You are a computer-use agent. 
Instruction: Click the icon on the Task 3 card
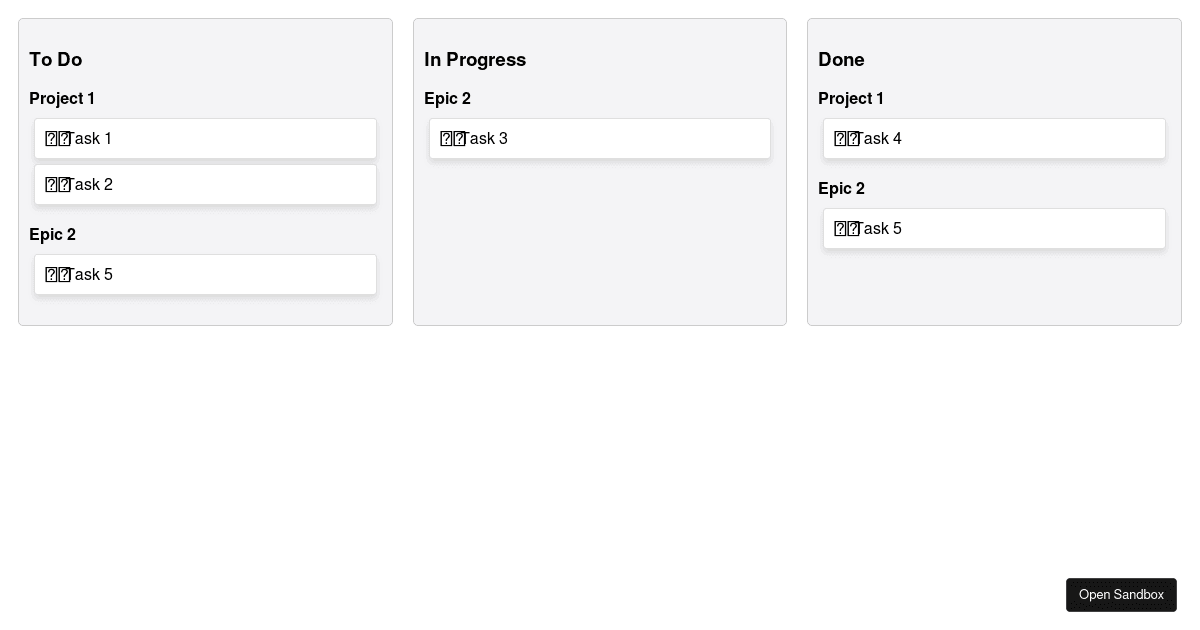click(x=452, y=138)
